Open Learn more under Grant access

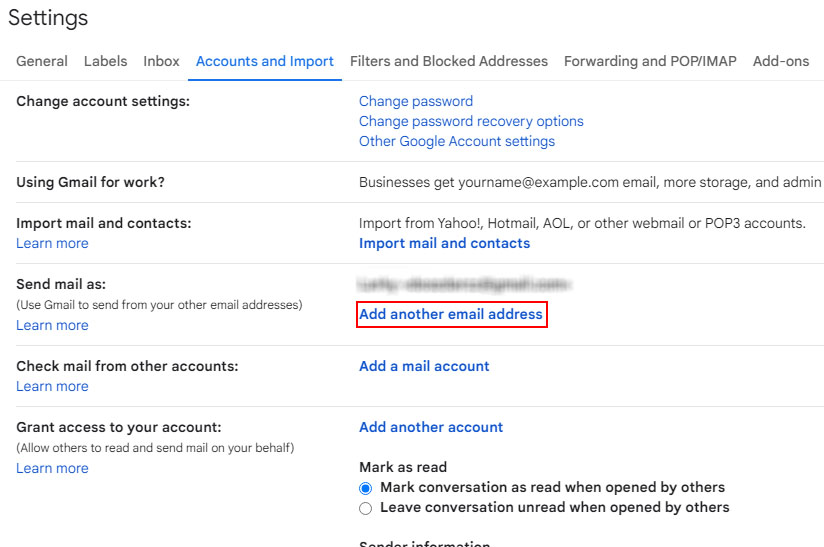52,468
